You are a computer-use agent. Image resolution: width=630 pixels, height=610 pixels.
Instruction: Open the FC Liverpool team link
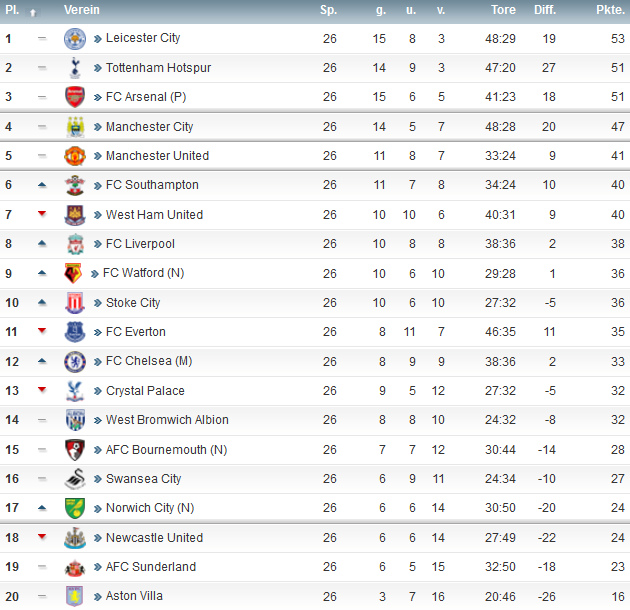140,244
